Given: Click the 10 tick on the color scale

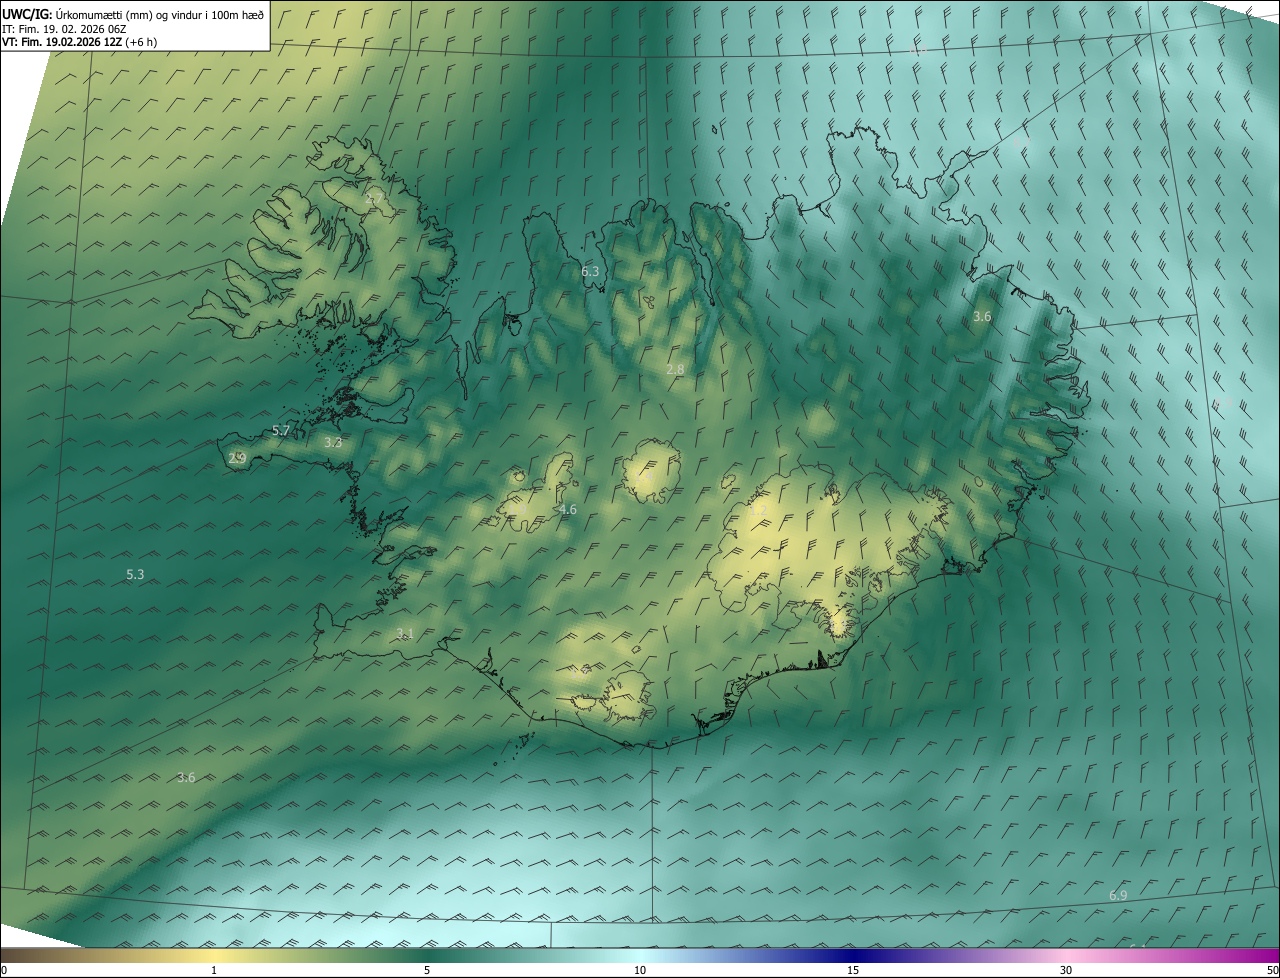Looking at the screenshot, I should tap(640, 970).
